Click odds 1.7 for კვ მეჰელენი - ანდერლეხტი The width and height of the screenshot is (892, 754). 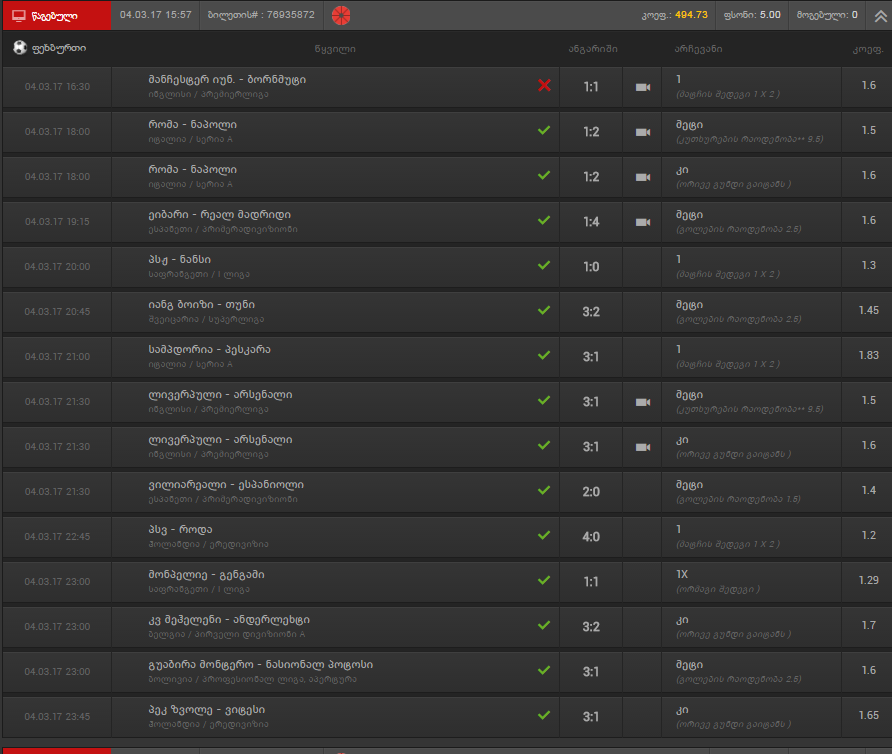point(869,625)
